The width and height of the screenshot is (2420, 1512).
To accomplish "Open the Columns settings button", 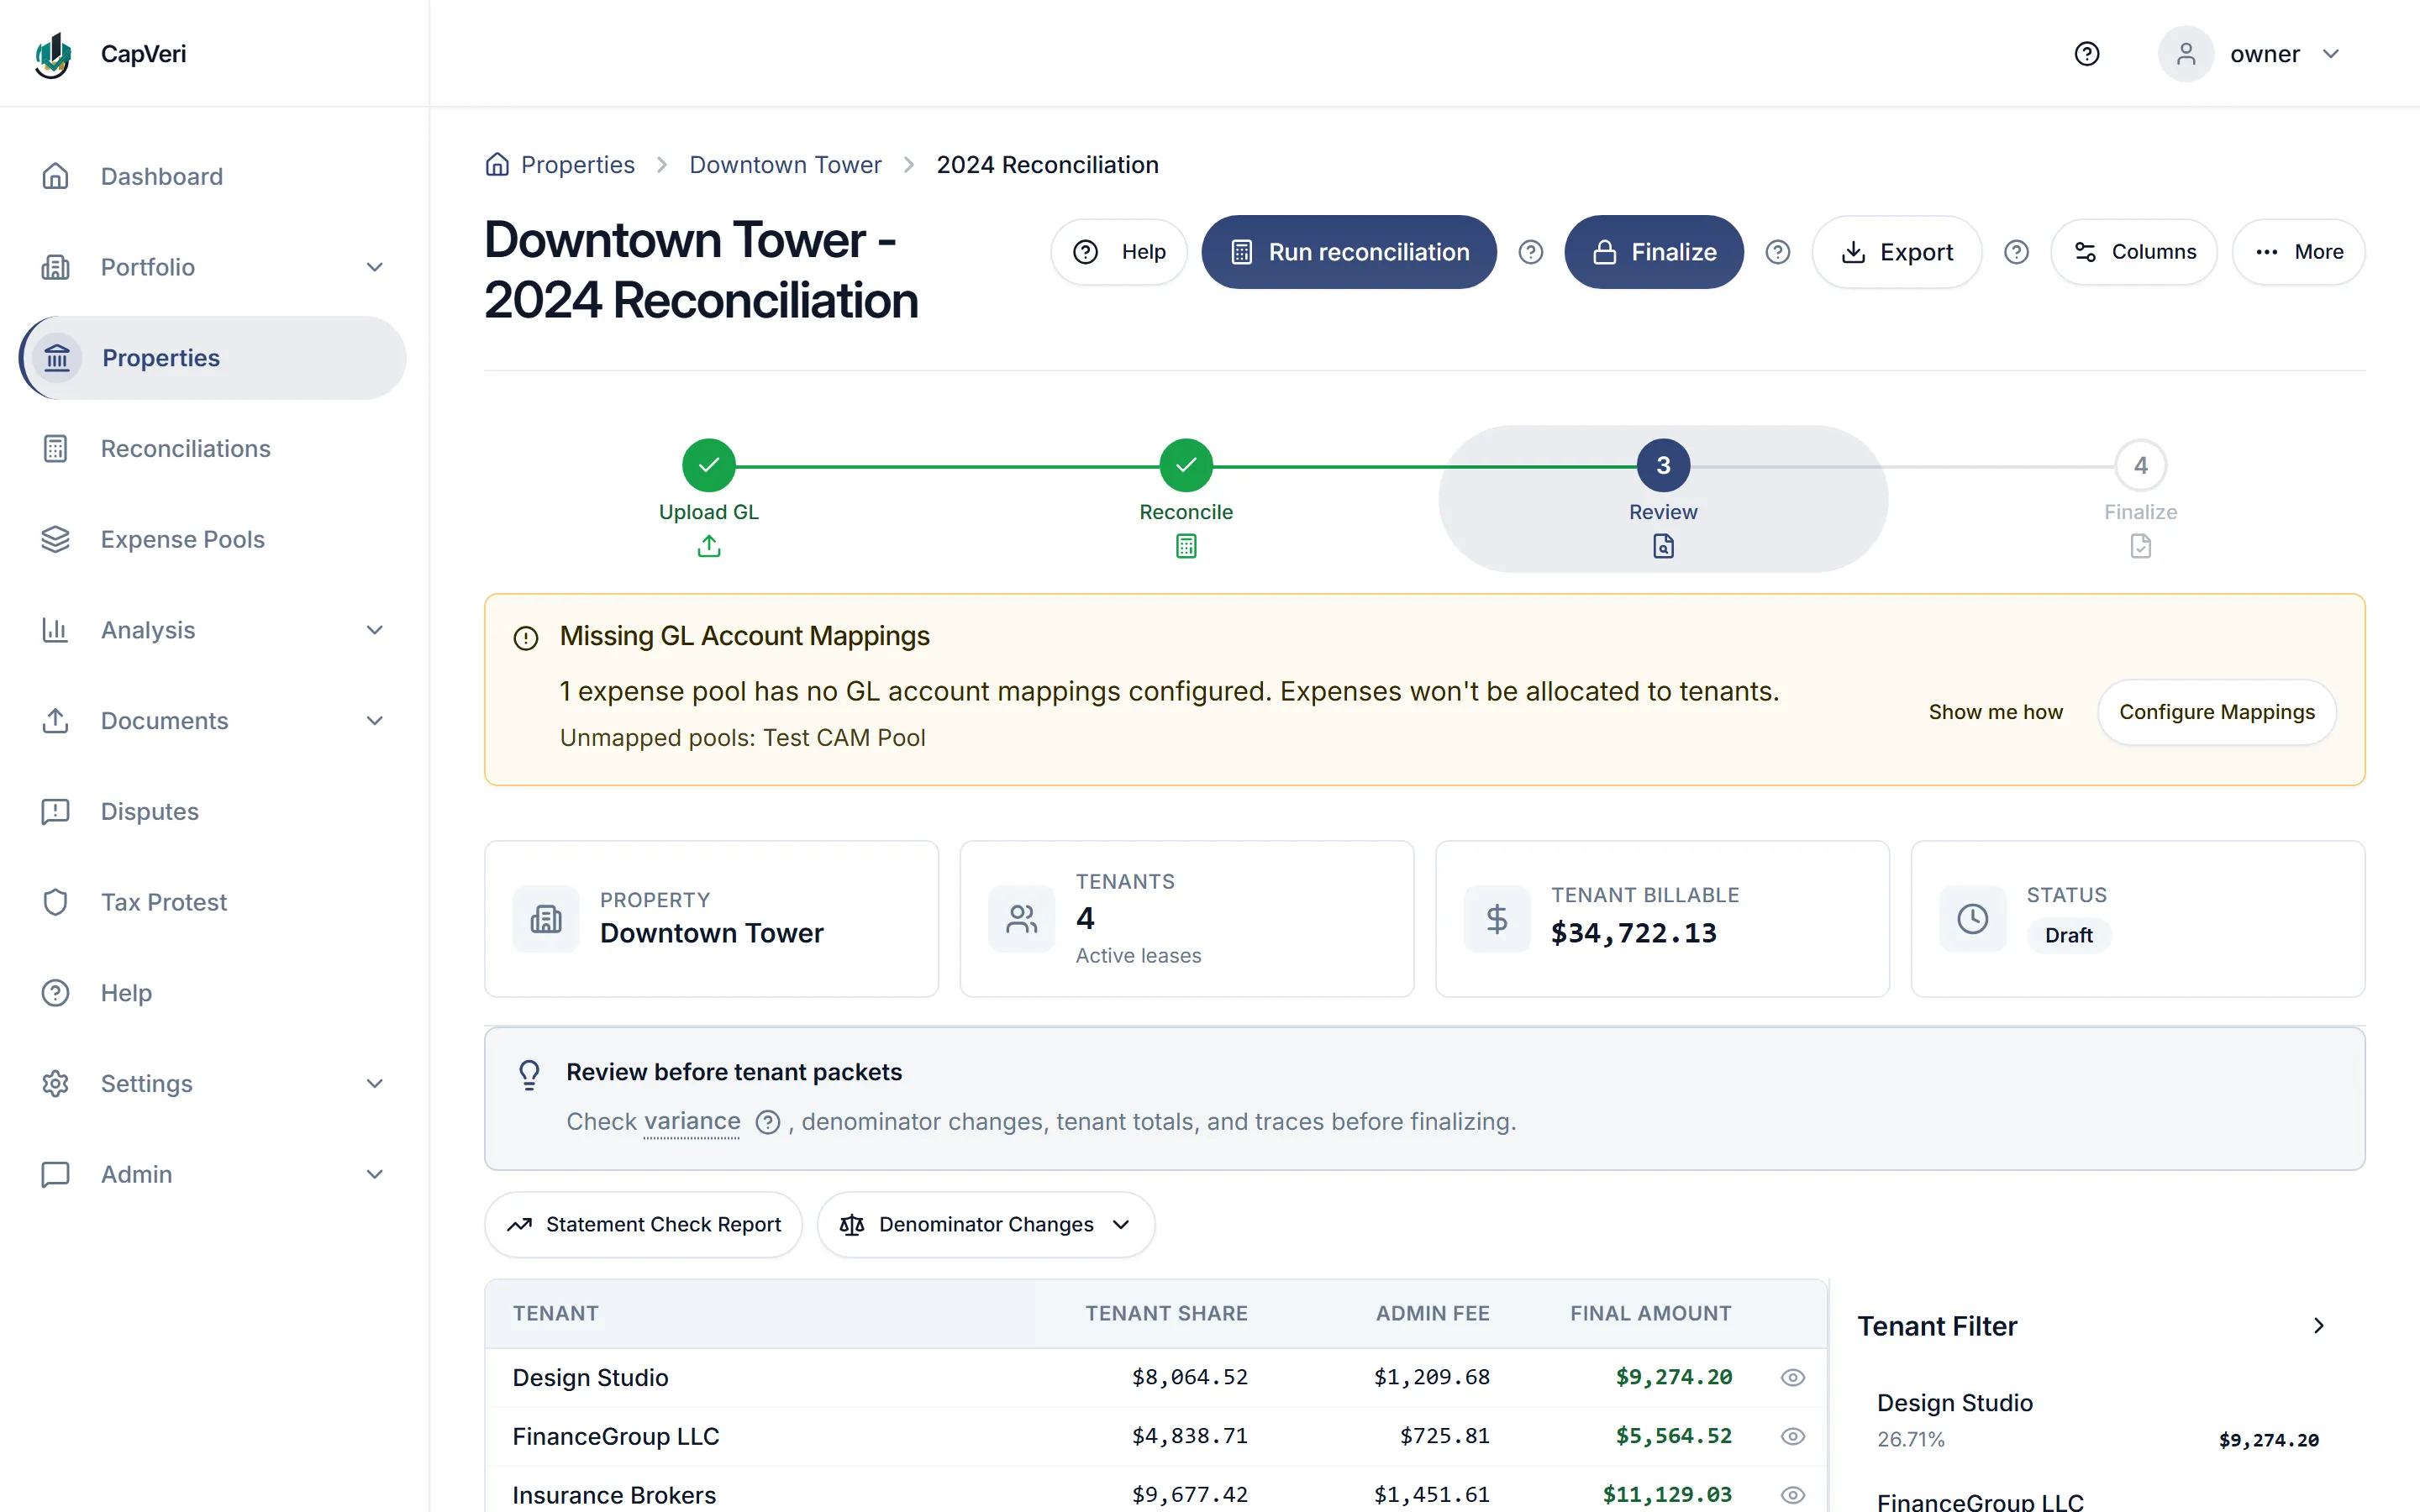I will pos(2133,252).
